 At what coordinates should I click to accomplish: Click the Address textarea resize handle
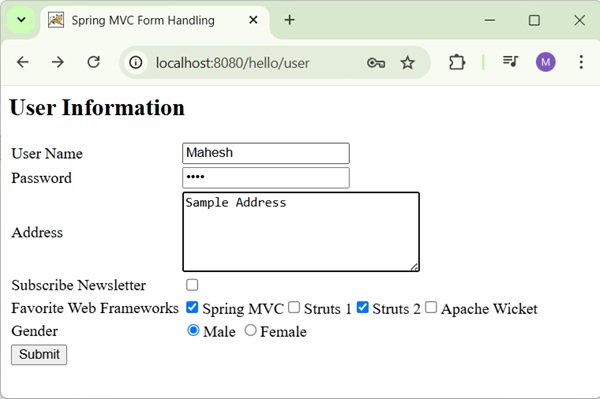(x=414, y=267)
